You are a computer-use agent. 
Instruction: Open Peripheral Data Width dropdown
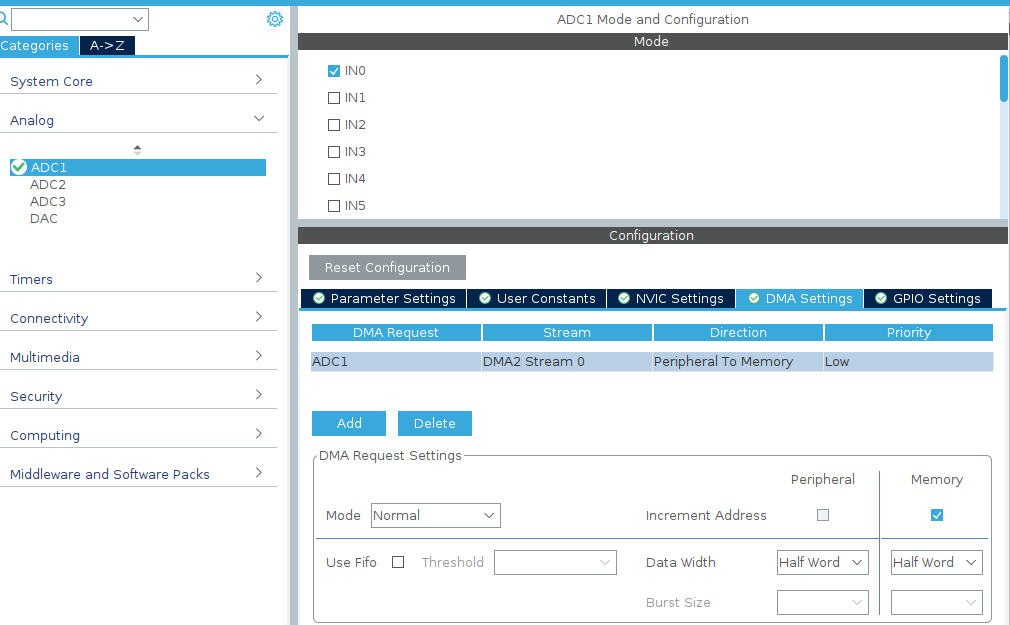[822, 562]
